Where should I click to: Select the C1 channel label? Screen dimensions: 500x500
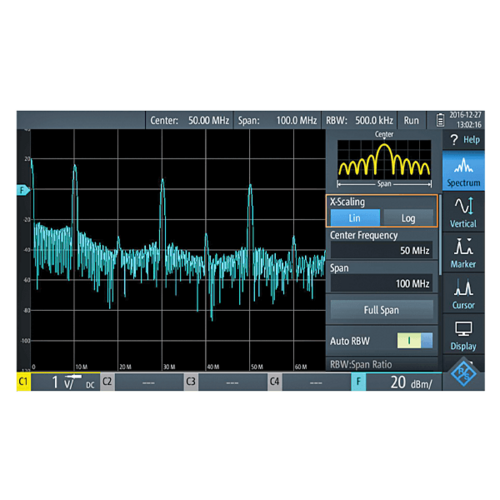point(24,382)
